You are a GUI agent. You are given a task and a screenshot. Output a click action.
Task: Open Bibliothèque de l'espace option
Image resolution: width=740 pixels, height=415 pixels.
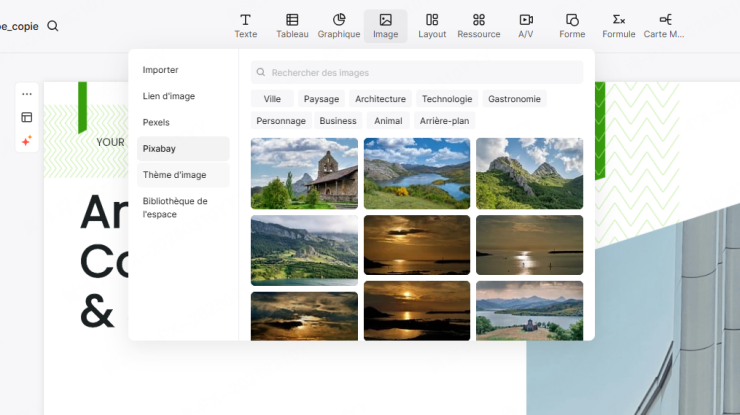175,207
